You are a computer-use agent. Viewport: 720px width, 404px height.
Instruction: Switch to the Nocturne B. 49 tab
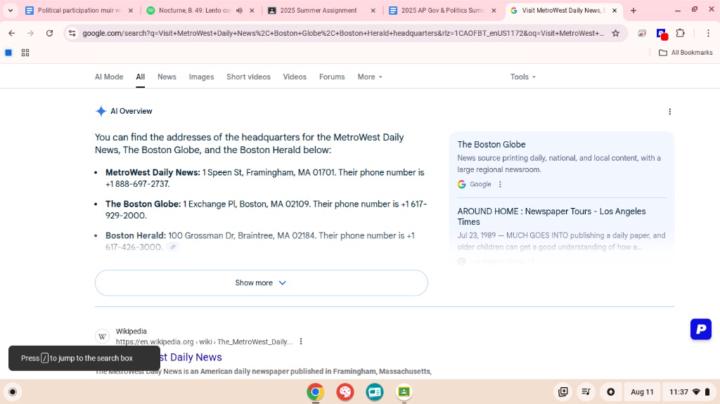pos(194,11)
